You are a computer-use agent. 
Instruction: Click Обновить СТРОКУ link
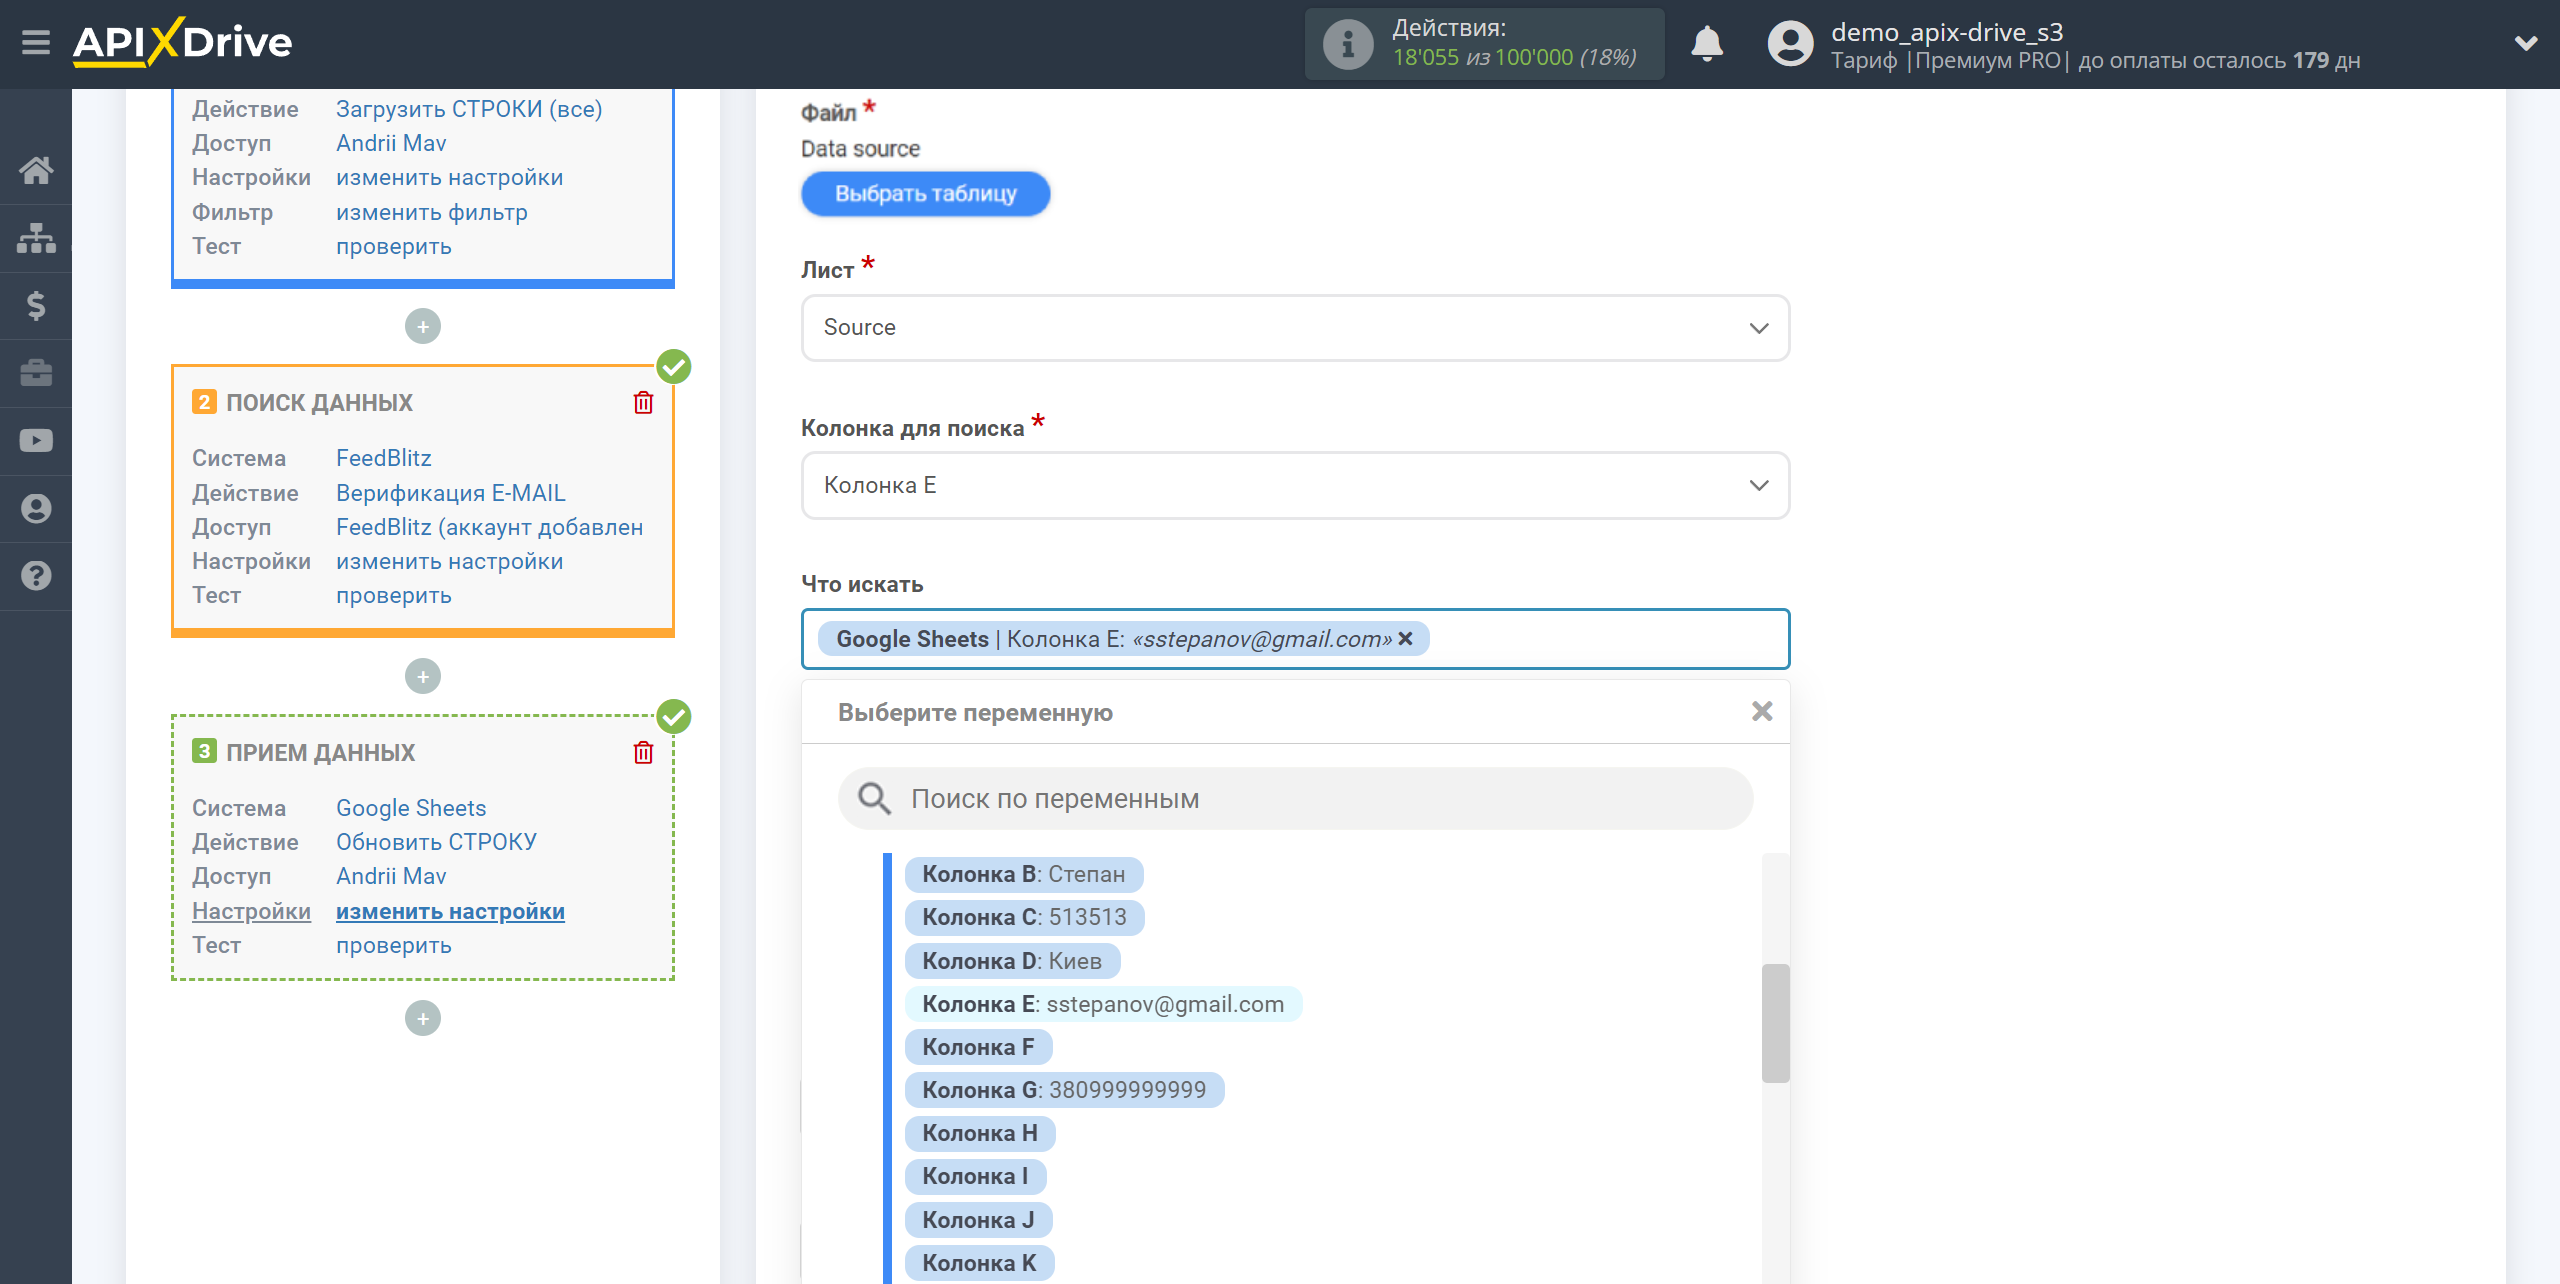437,842
